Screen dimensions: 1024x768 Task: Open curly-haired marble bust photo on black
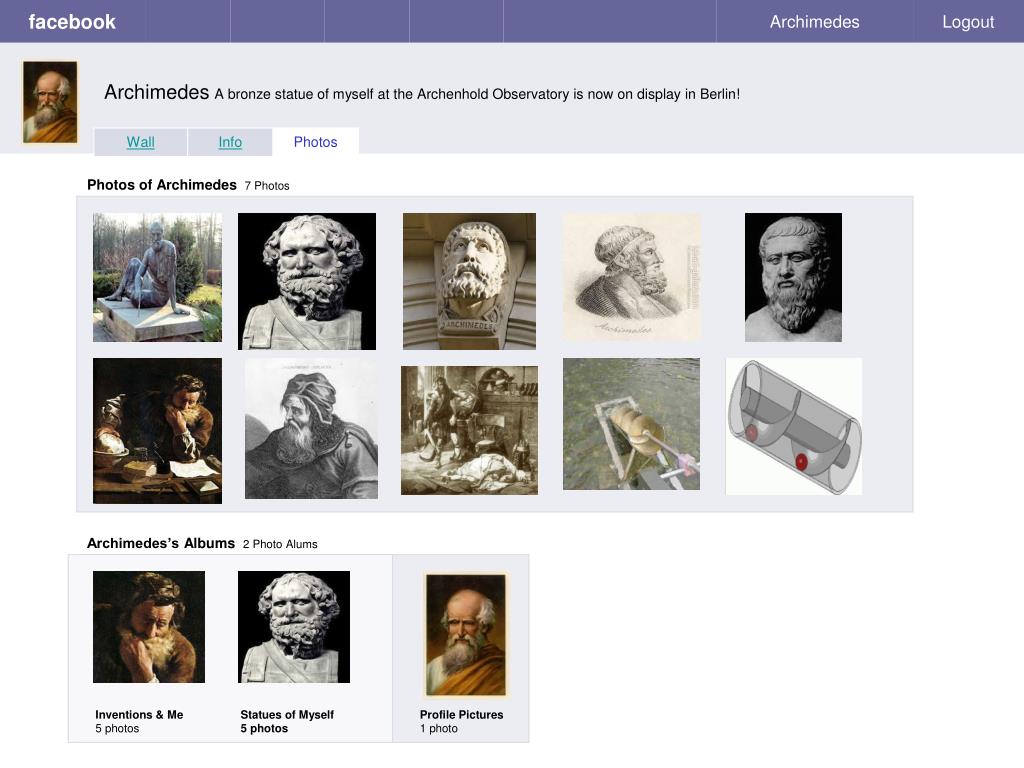pyautogui.click(x=307, y=281)
